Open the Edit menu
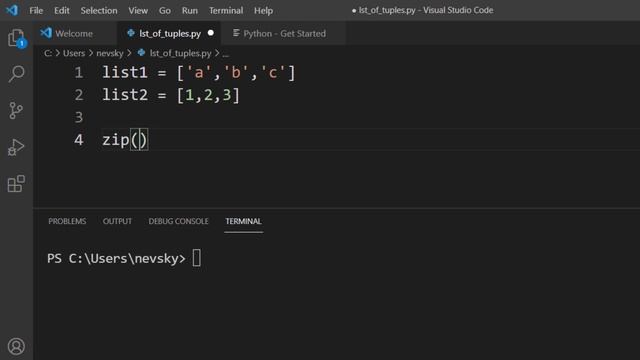 pyautogui.click(x=62, y=10)
